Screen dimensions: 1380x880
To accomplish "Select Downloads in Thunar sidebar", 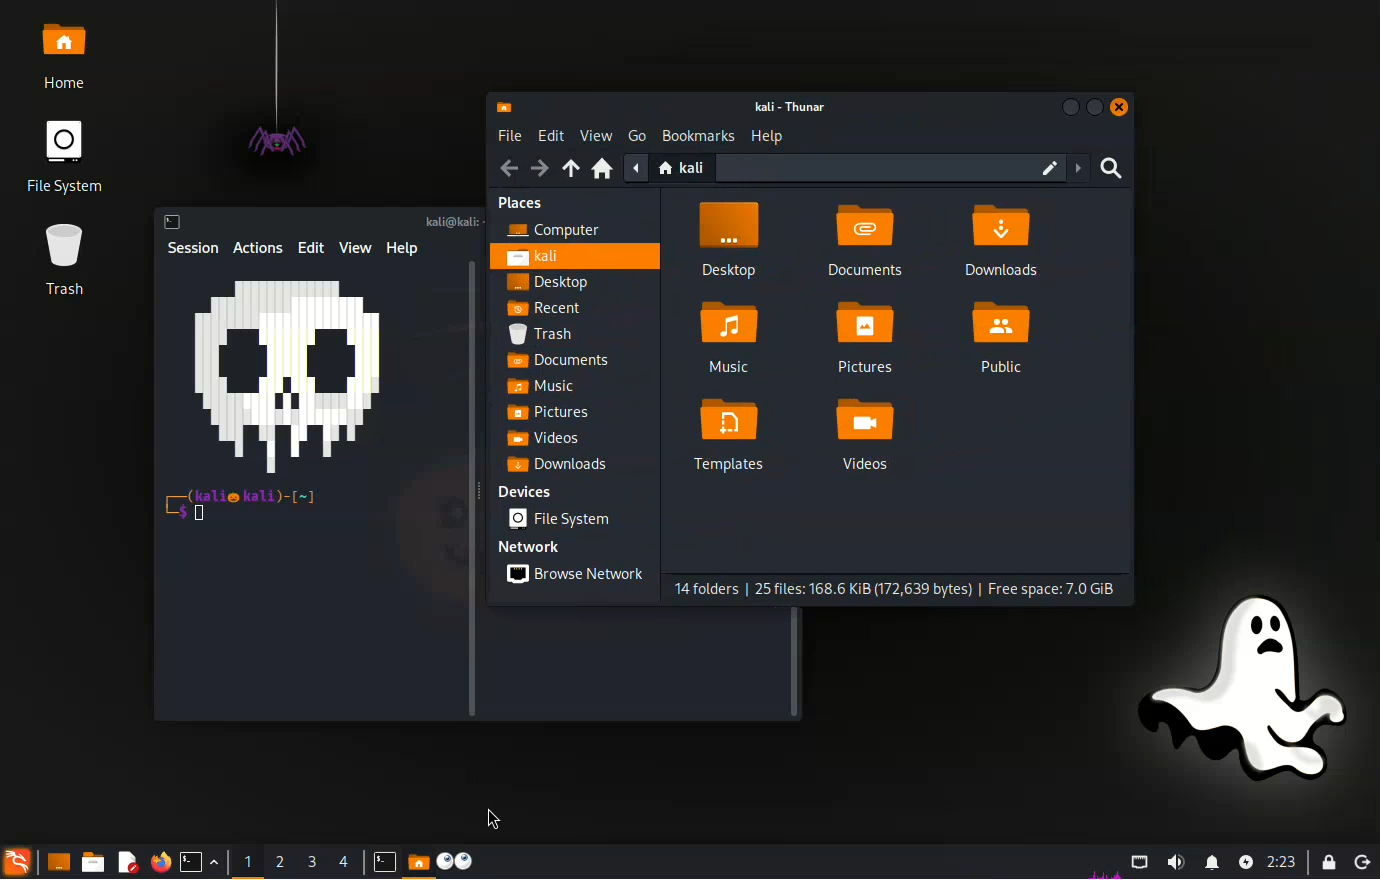I will point(575,464).
